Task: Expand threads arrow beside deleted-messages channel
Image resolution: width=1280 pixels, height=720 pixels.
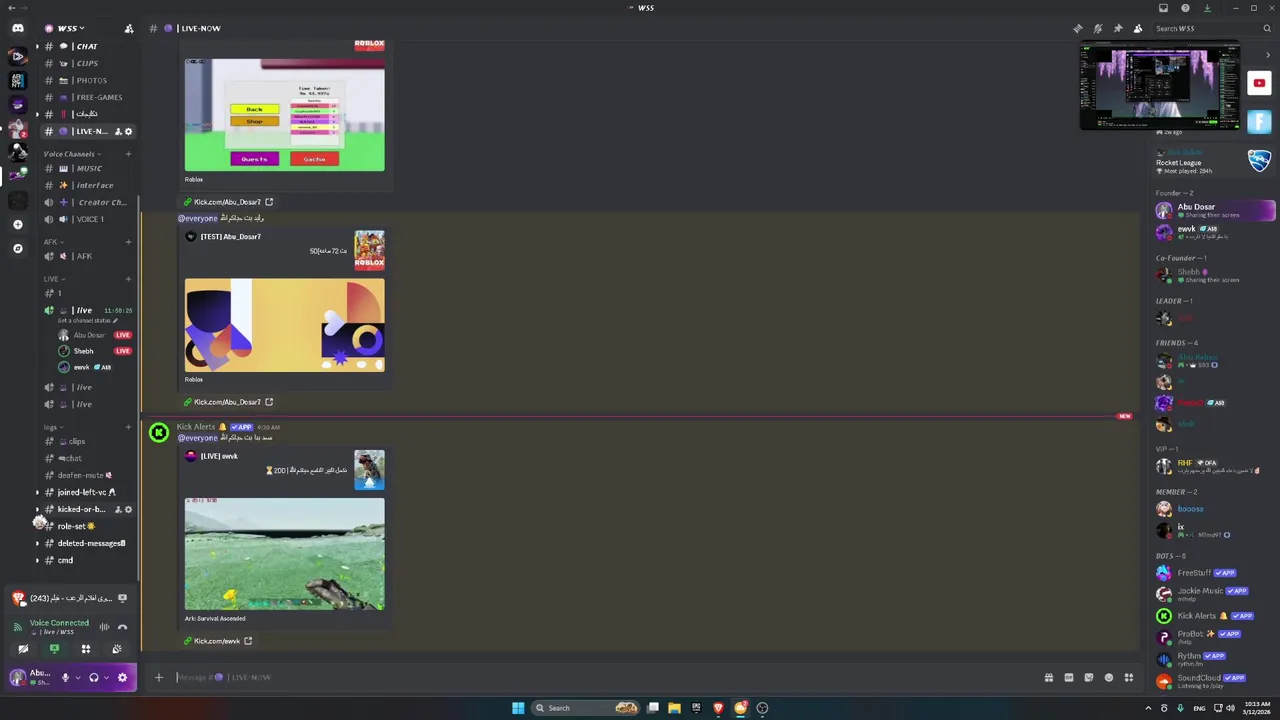Action: click(38, 543)
